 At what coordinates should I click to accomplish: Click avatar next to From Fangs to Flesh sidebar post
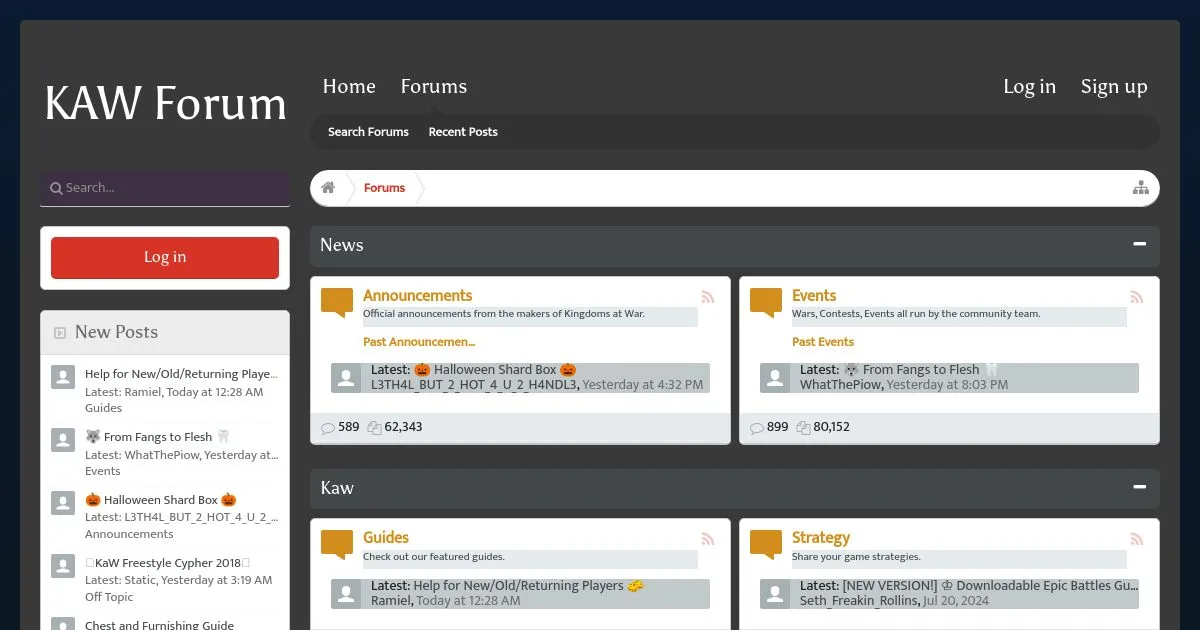pos(63,440)
